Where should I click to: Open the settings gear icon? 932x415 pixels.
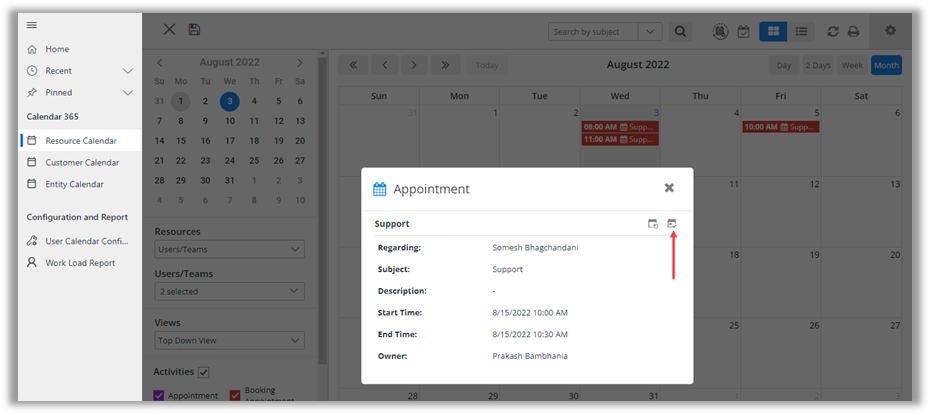[890, 31]
